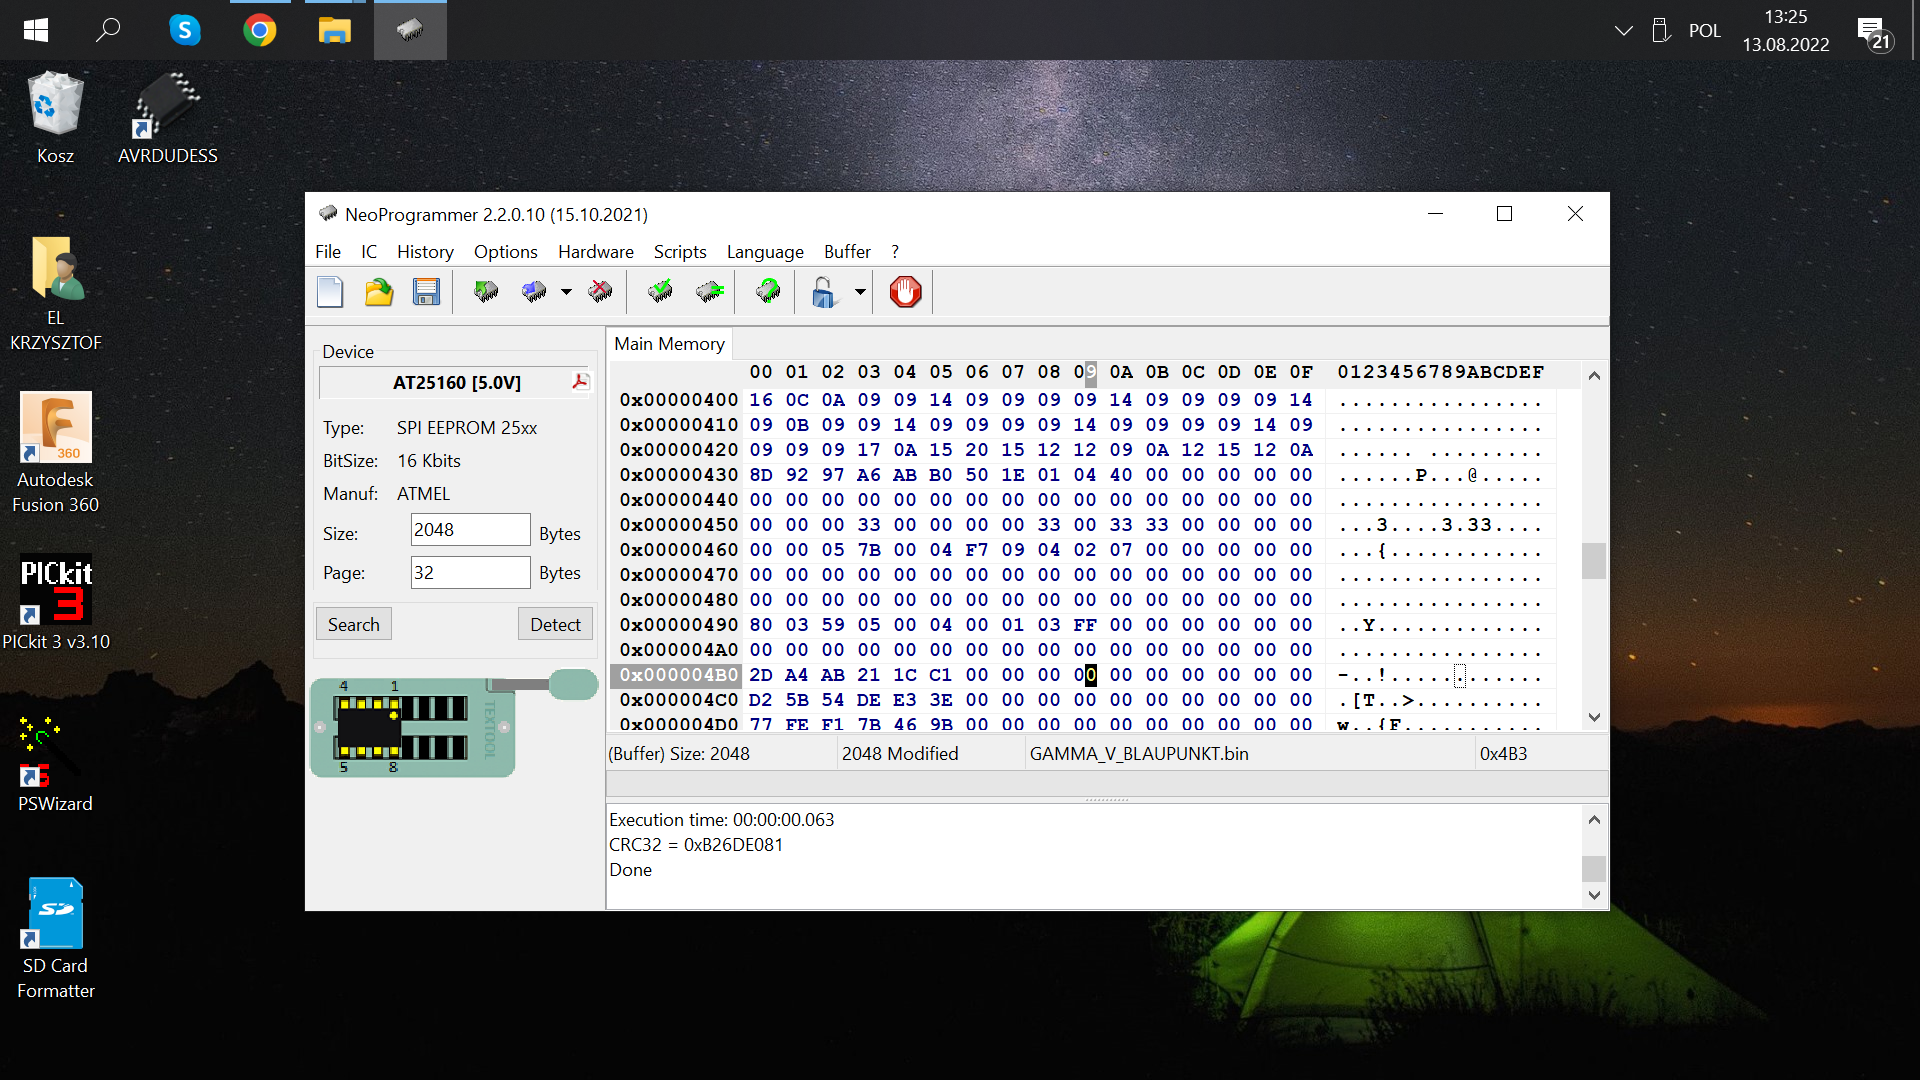
Task: Click the Detect IC question-mark icon
Action: [768, 292]
